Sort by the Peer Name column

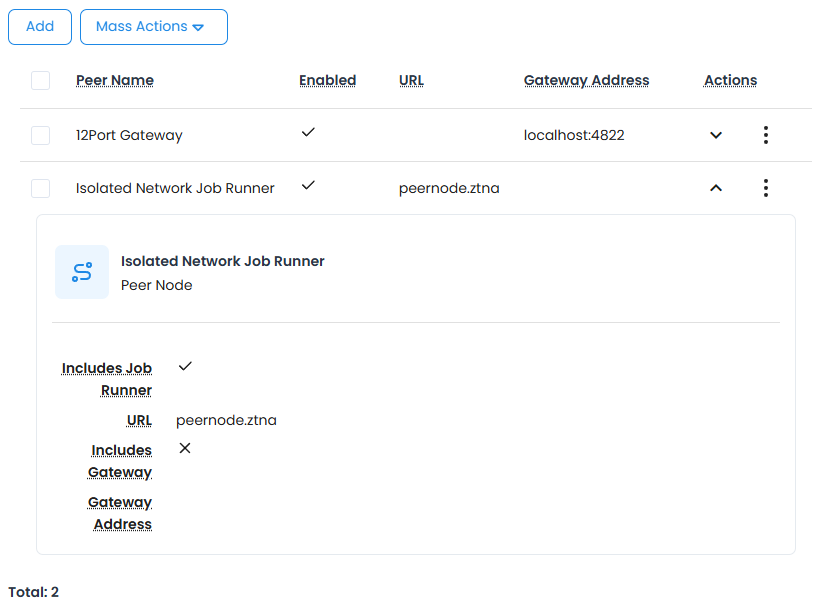(x=114, y=80)
